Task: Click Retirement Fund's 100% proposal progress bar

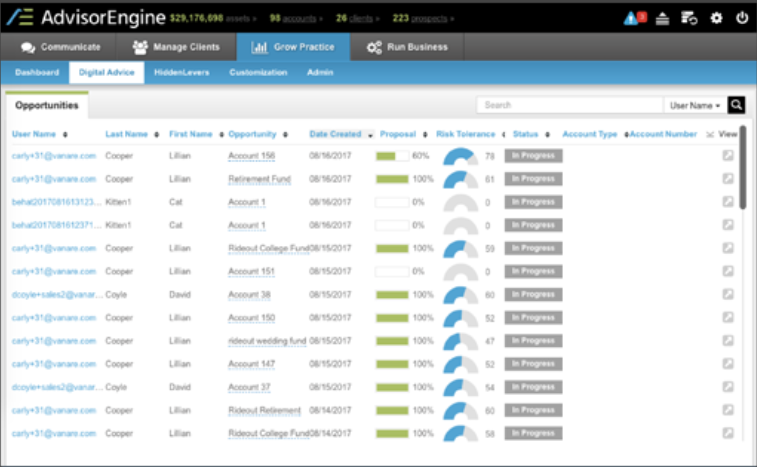Action: [x=392, y=179]
